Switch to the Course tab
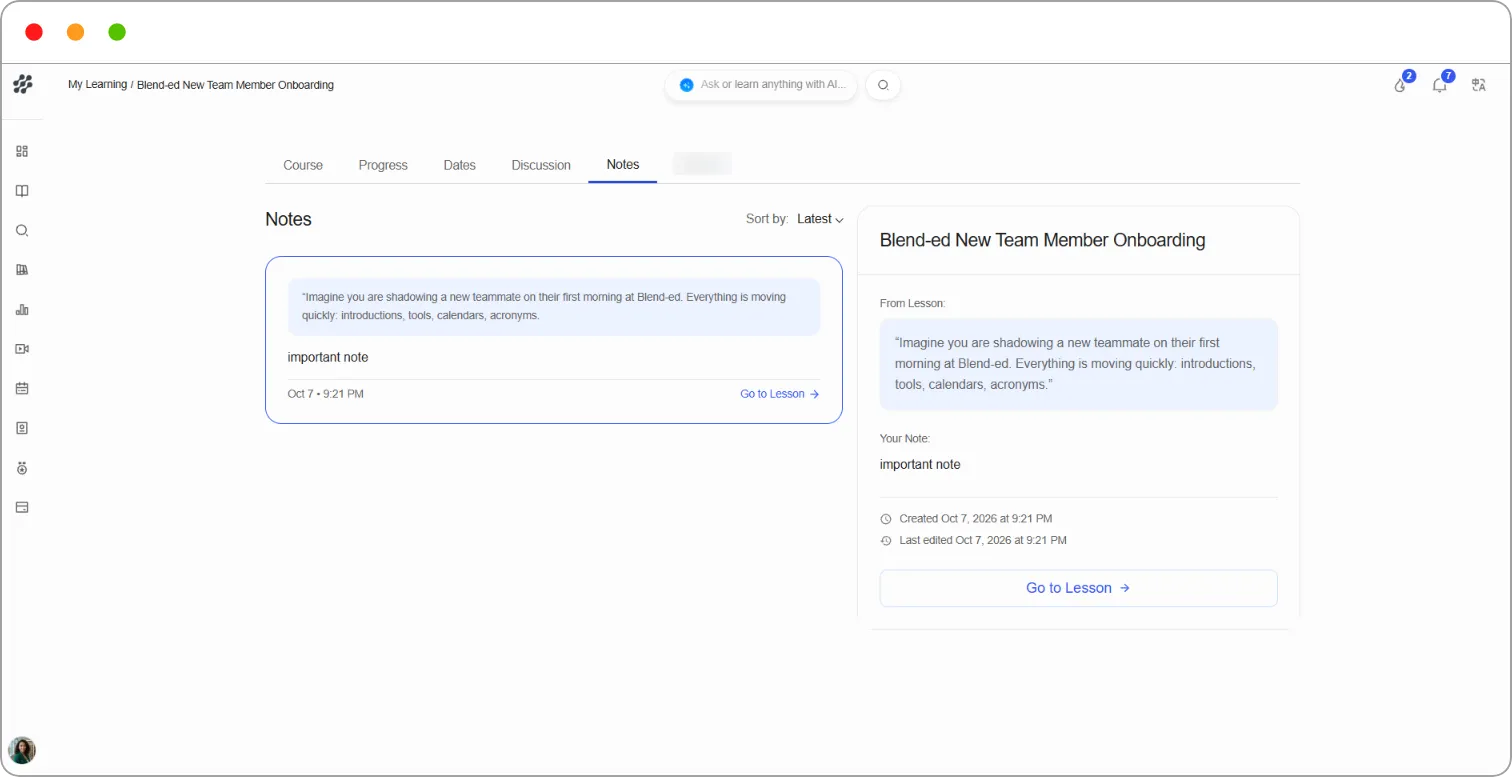 303,165
